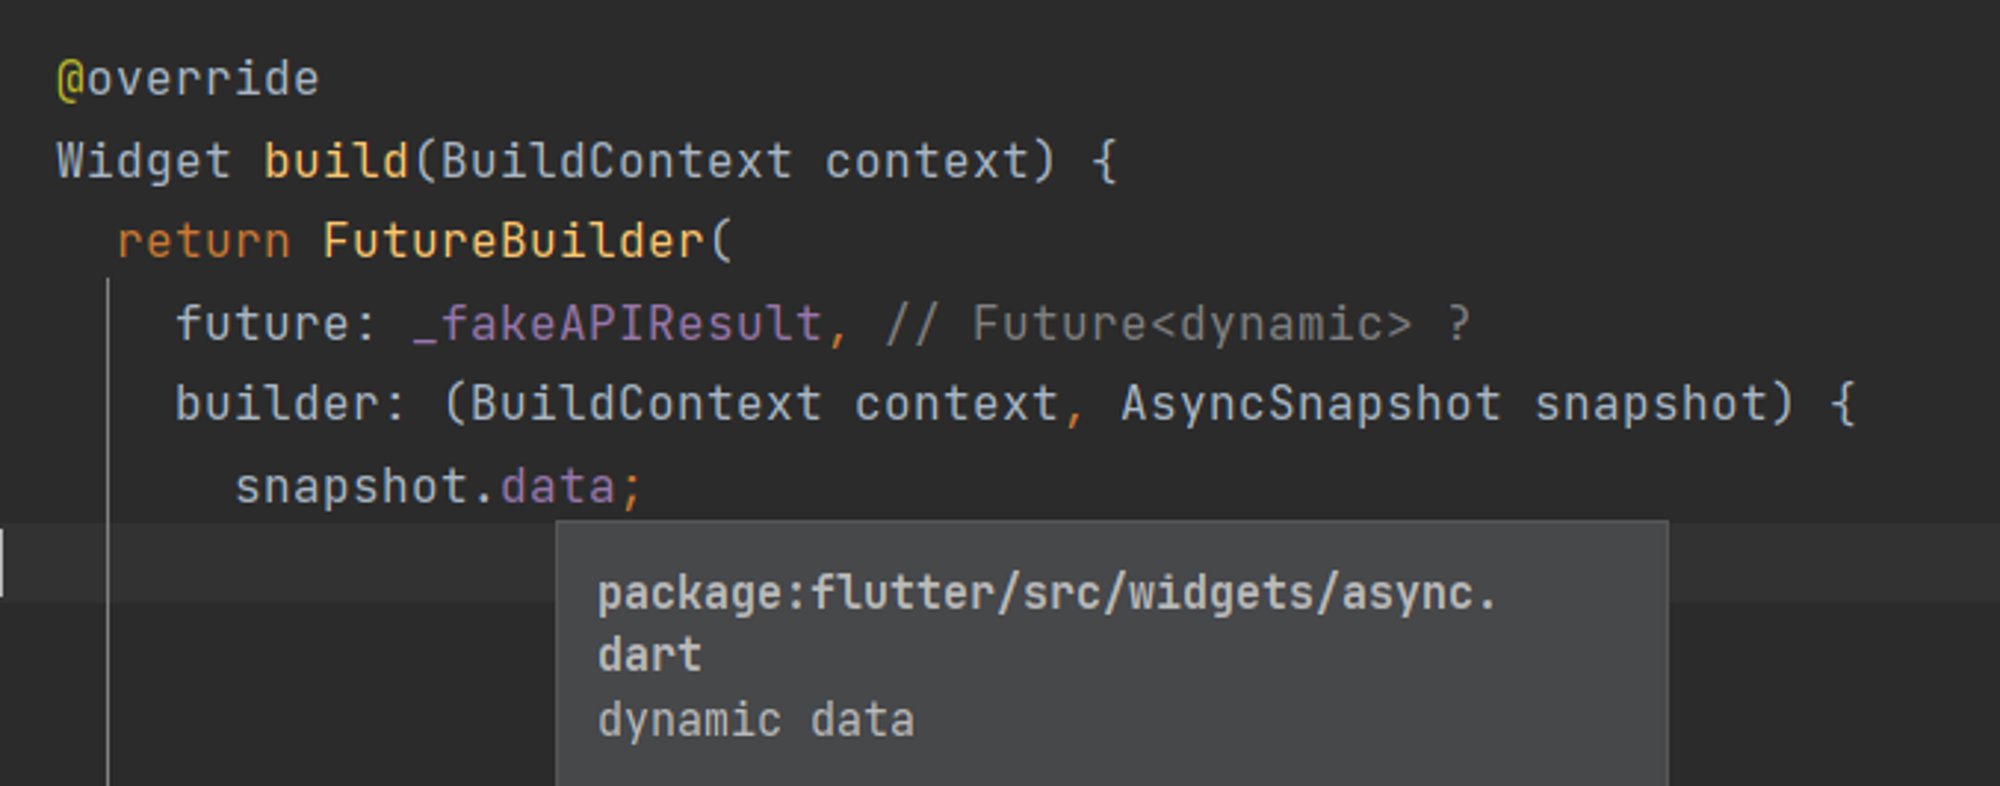The width and height of the screenshot is (2000, 786).
Task: Click the data property after snapshot
Action: pos(557,487)
